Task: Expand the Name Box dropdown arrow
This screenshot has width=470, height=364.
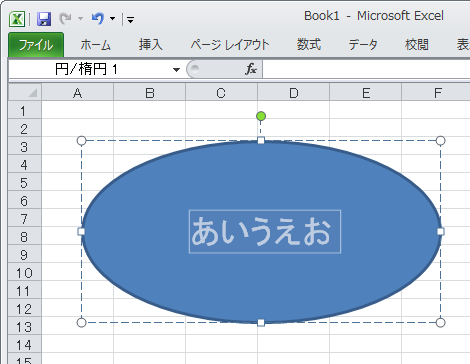Action: [x=176, y=70]
